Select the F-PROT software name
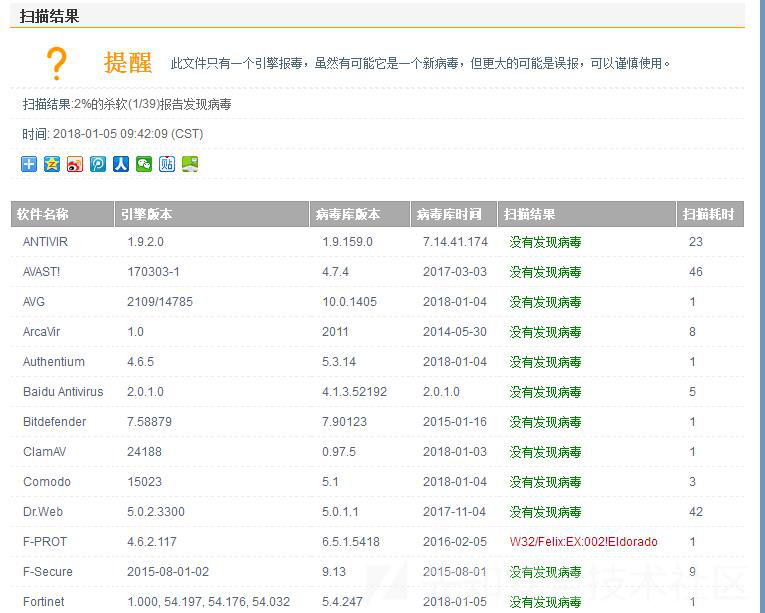This screenshot has height=613, width=765. [45, 542]
